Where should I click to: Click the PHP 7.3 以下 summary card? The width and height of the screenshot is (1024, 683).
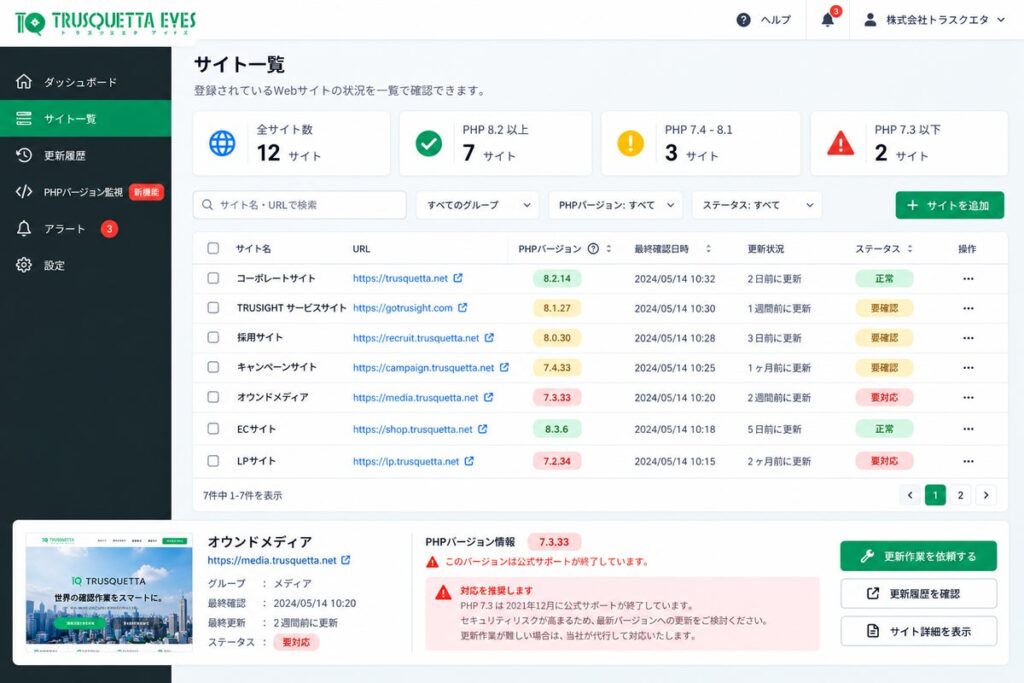(x=909, y=143)
